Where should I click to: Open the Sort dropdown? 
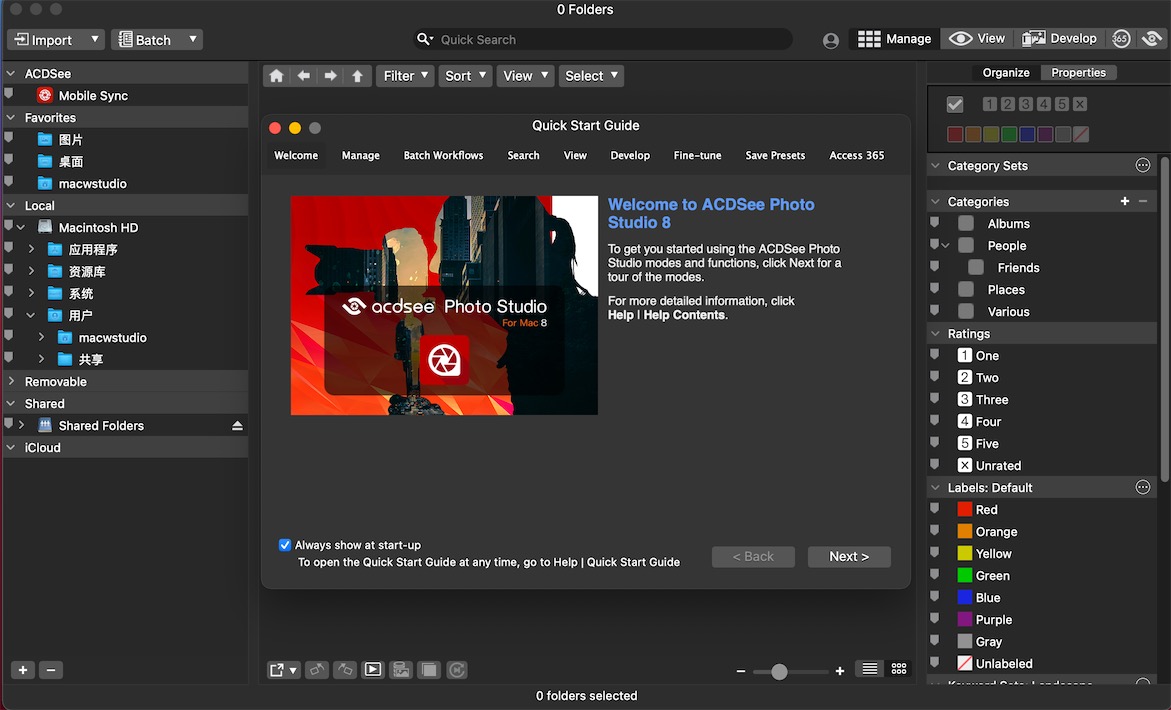point(465,75)
